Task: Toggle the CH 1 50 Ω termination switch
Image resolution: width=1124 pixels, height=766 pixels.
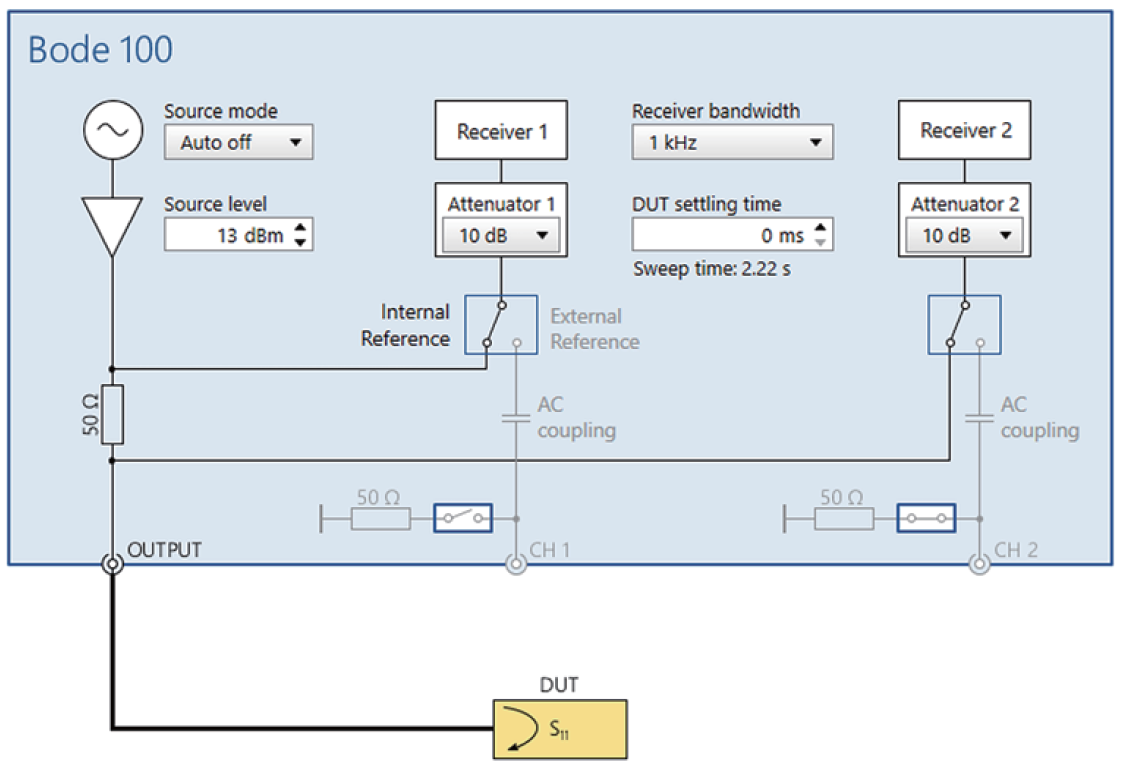Action: coord(463,518)
